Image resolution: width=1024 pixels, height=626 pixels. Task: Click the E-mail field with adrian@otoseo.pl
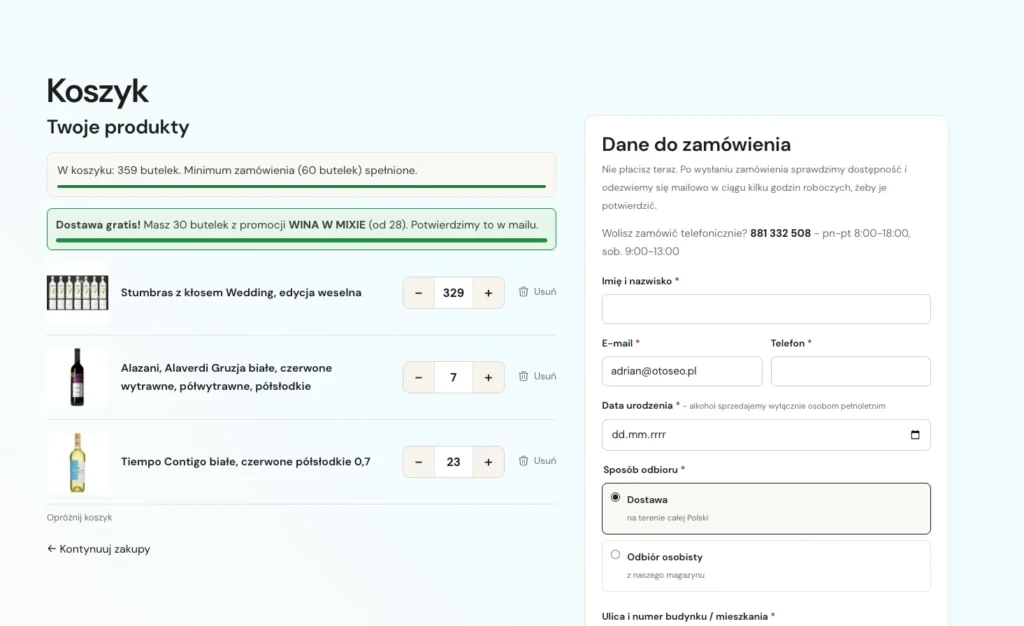pos(682,371)
